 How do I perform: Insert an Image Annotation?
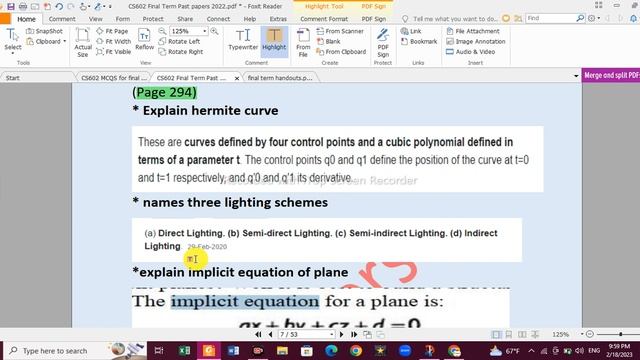click(x=476, y=41)
